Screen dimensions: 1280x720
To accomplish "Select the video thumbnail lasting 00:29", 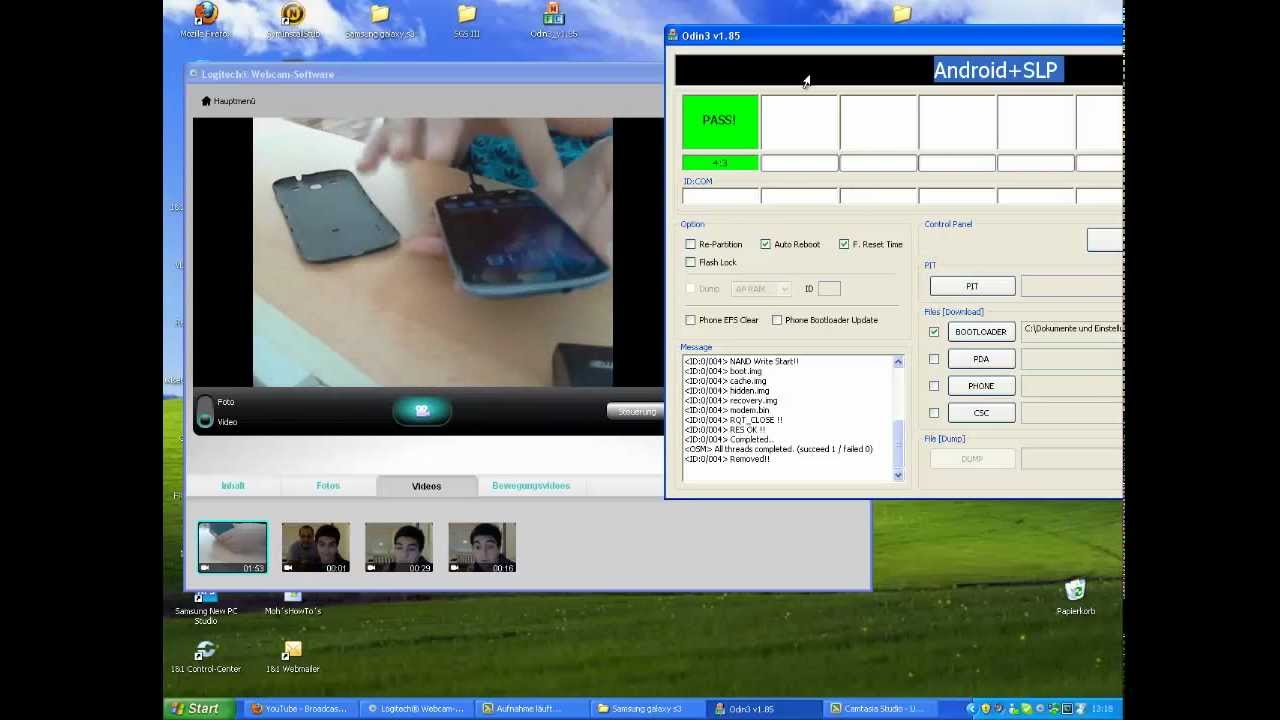I will (399, 547).
